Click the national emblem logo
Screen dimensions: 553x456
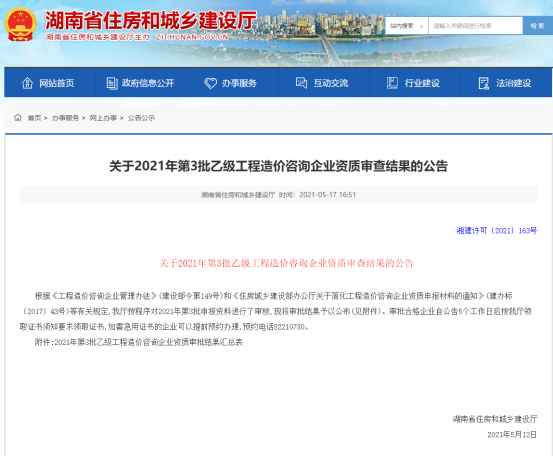[x=20, y=24]
